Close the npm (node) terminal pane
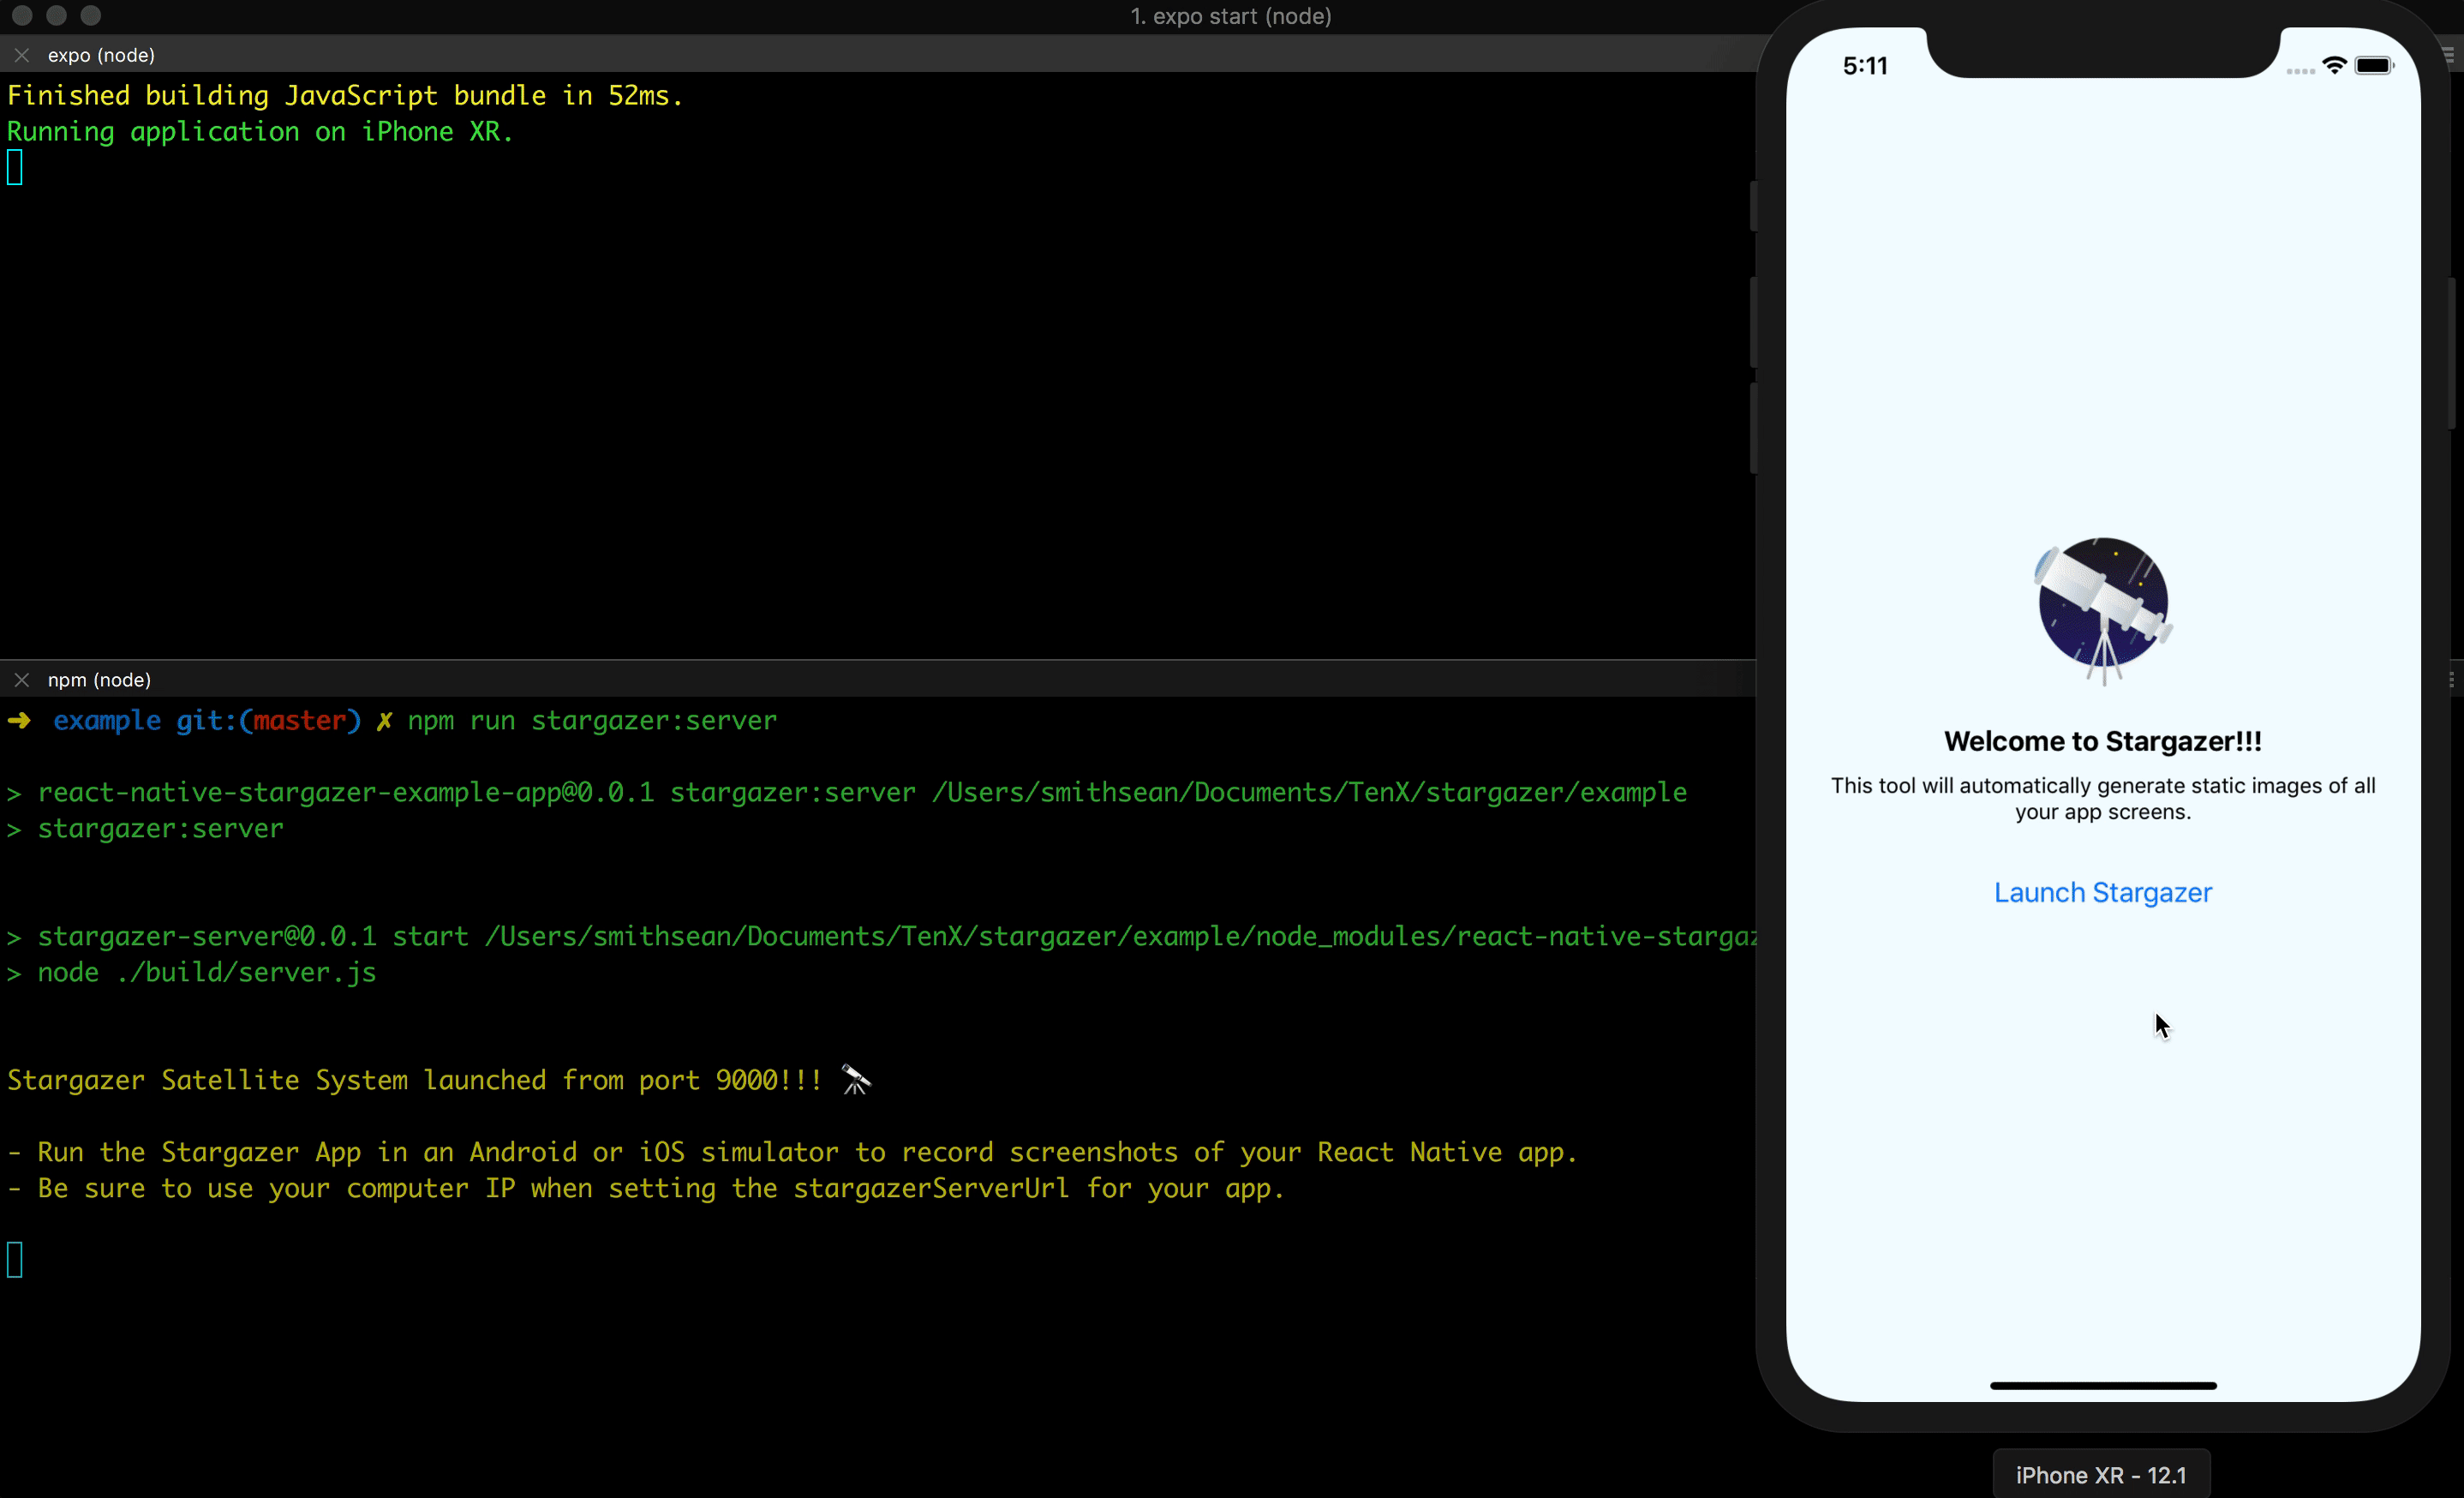 22,679
